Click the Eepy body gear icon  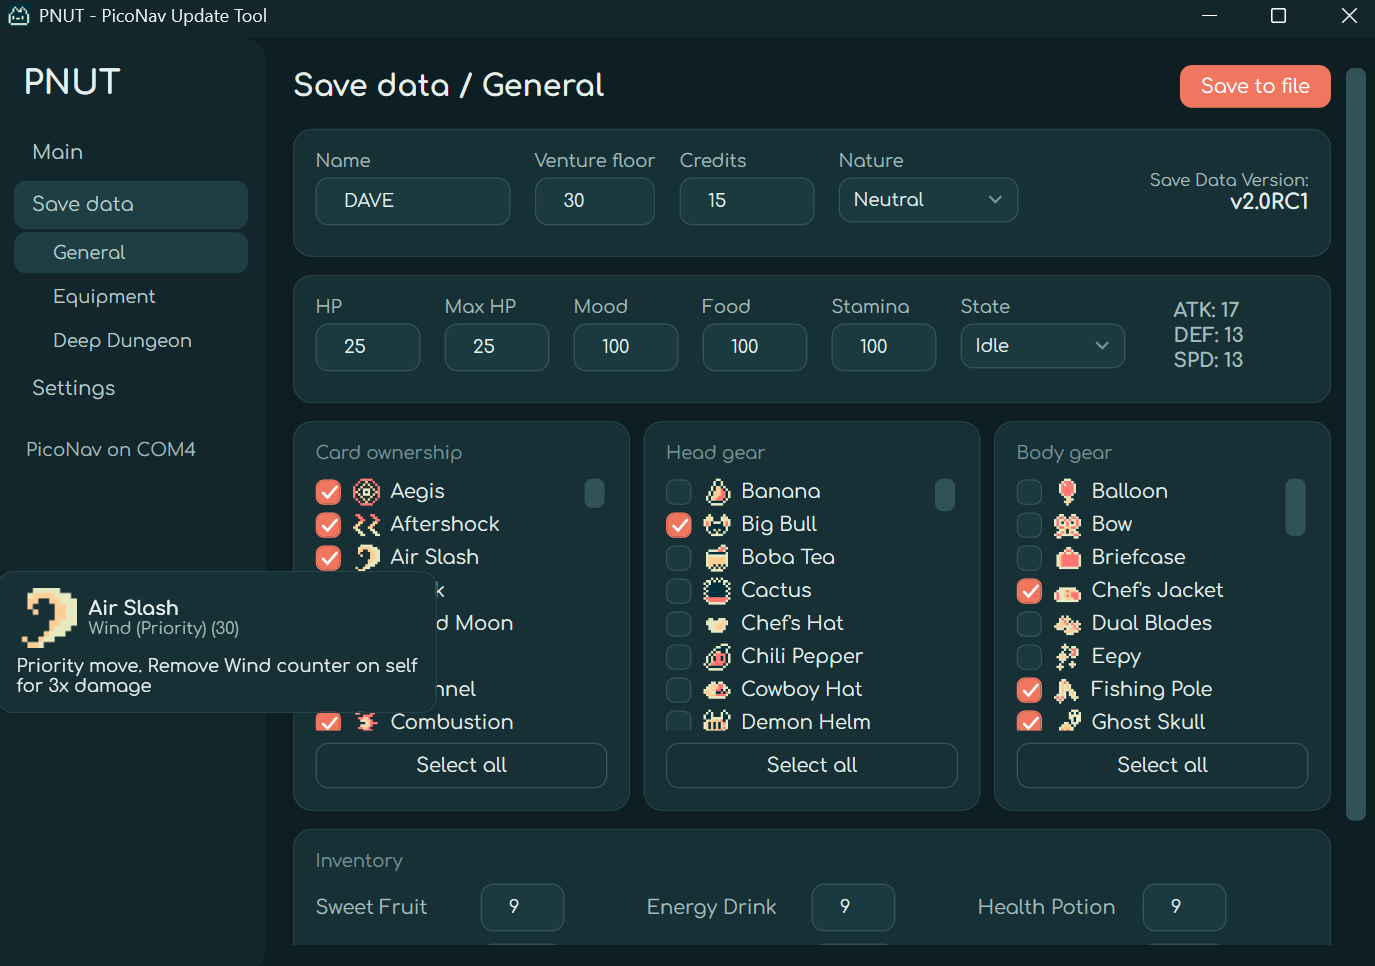click(1068, 656)
